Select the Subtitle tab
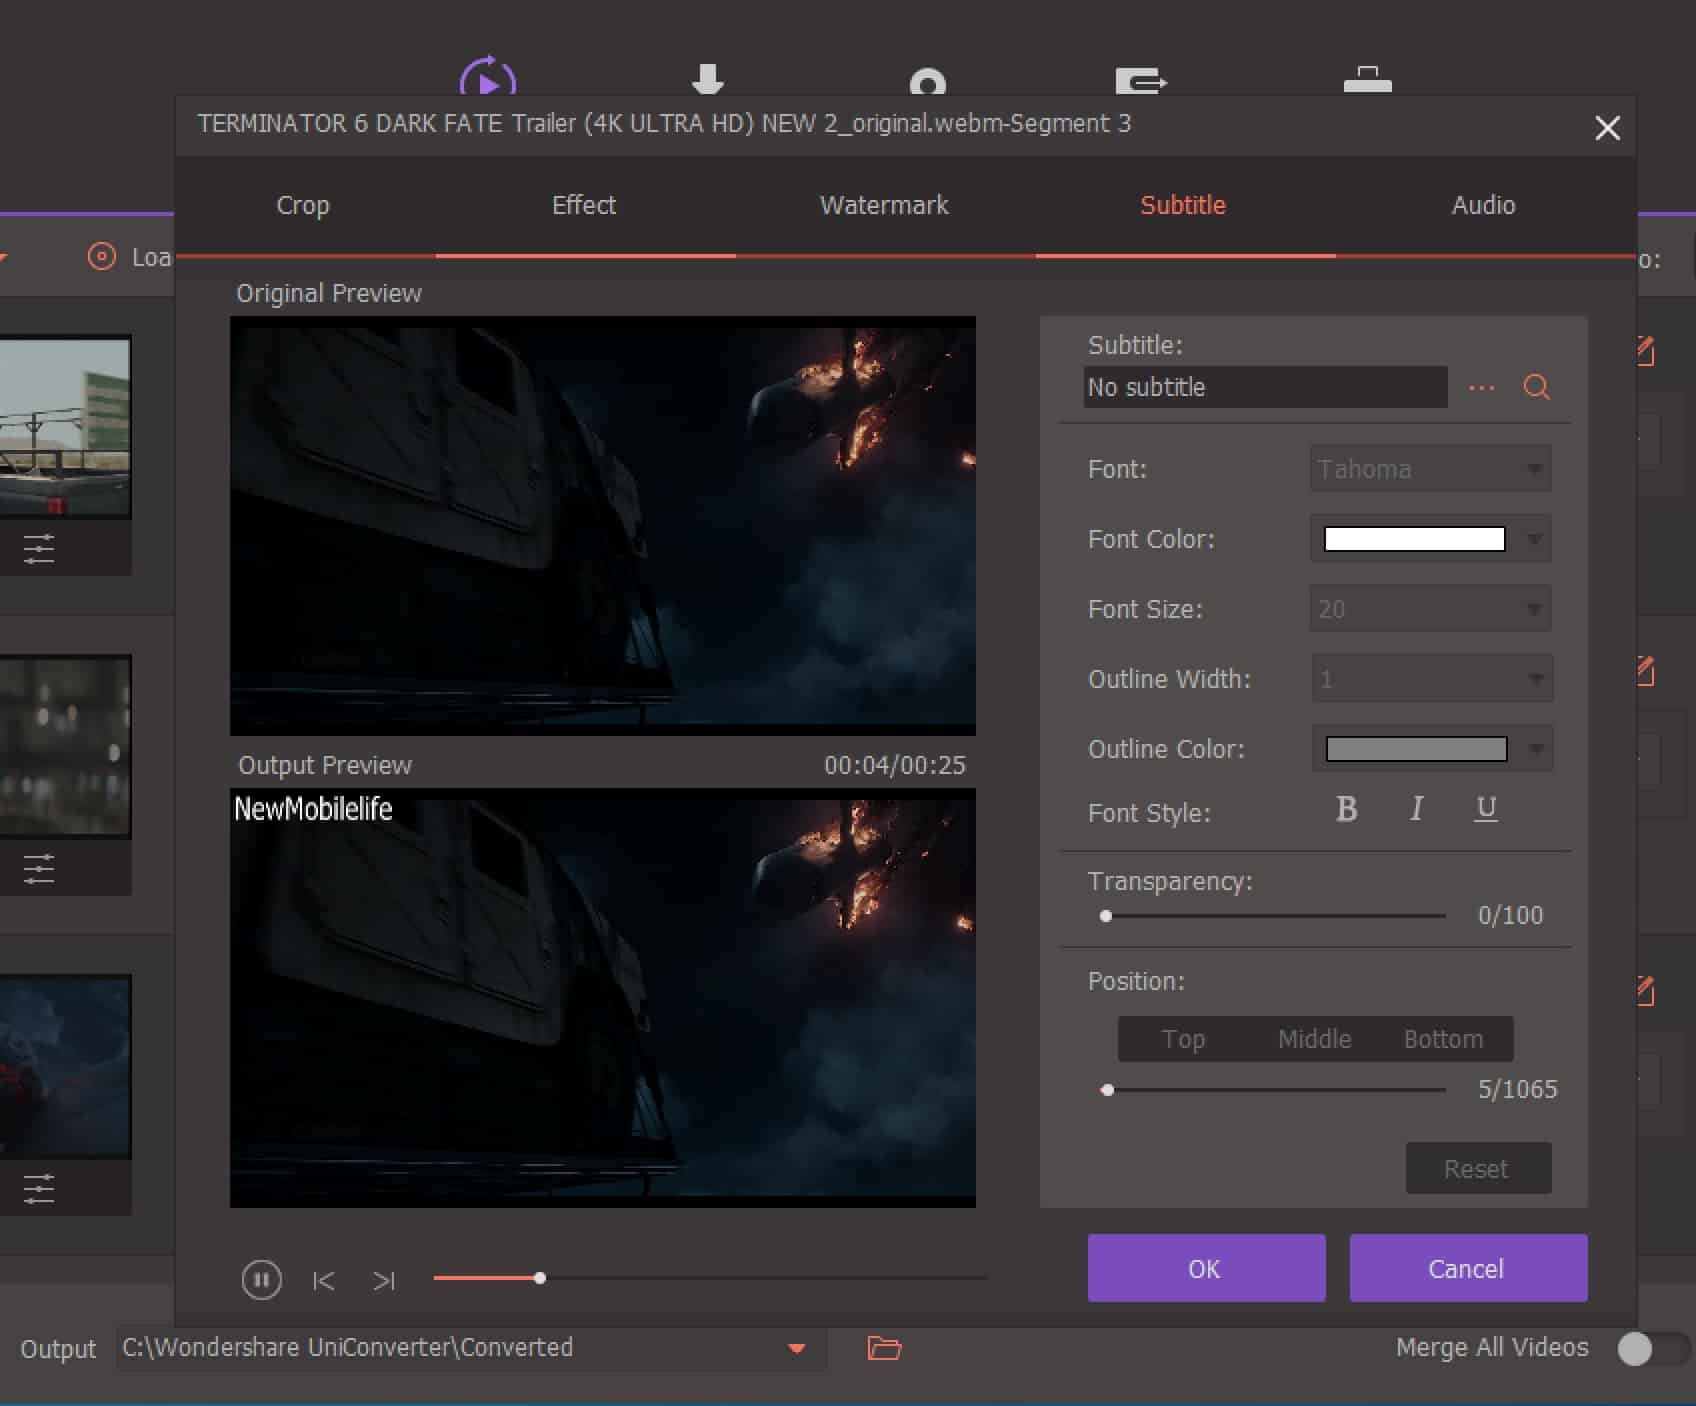 pyautogui.click(x=1183, y=205)
